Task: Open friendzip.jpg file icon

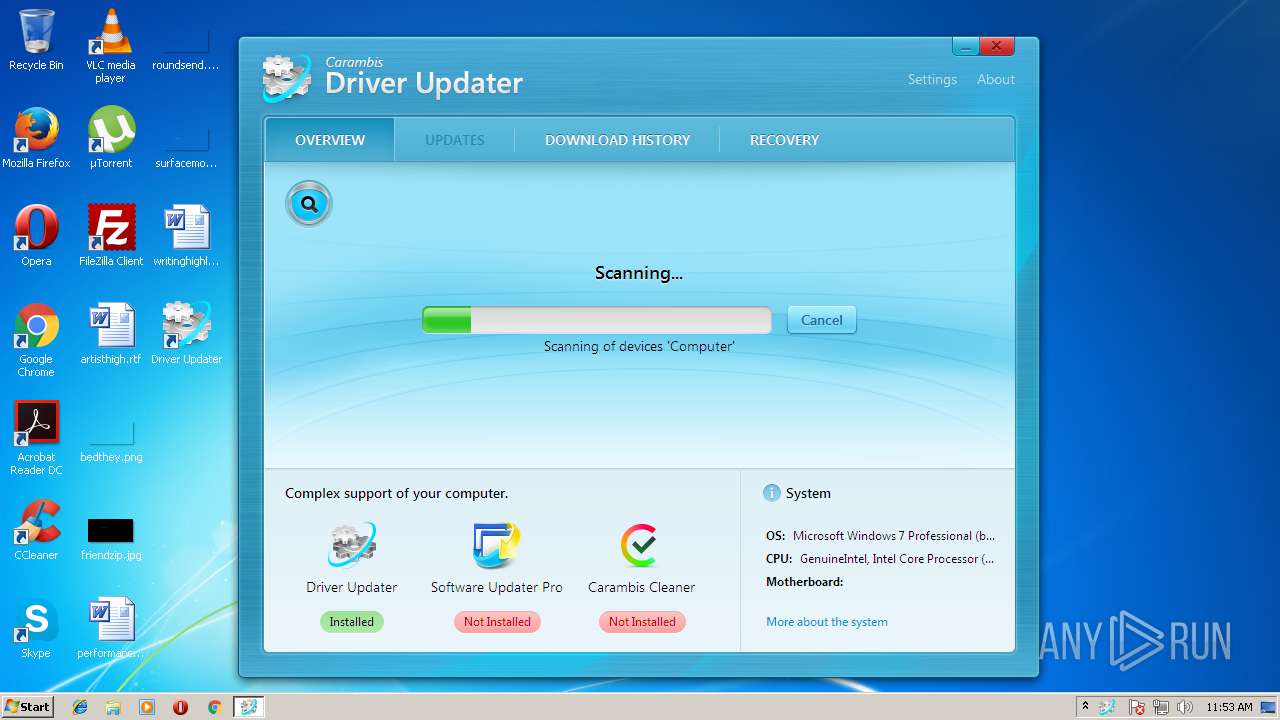Action: pyautogui.click(x=111, y=538)
